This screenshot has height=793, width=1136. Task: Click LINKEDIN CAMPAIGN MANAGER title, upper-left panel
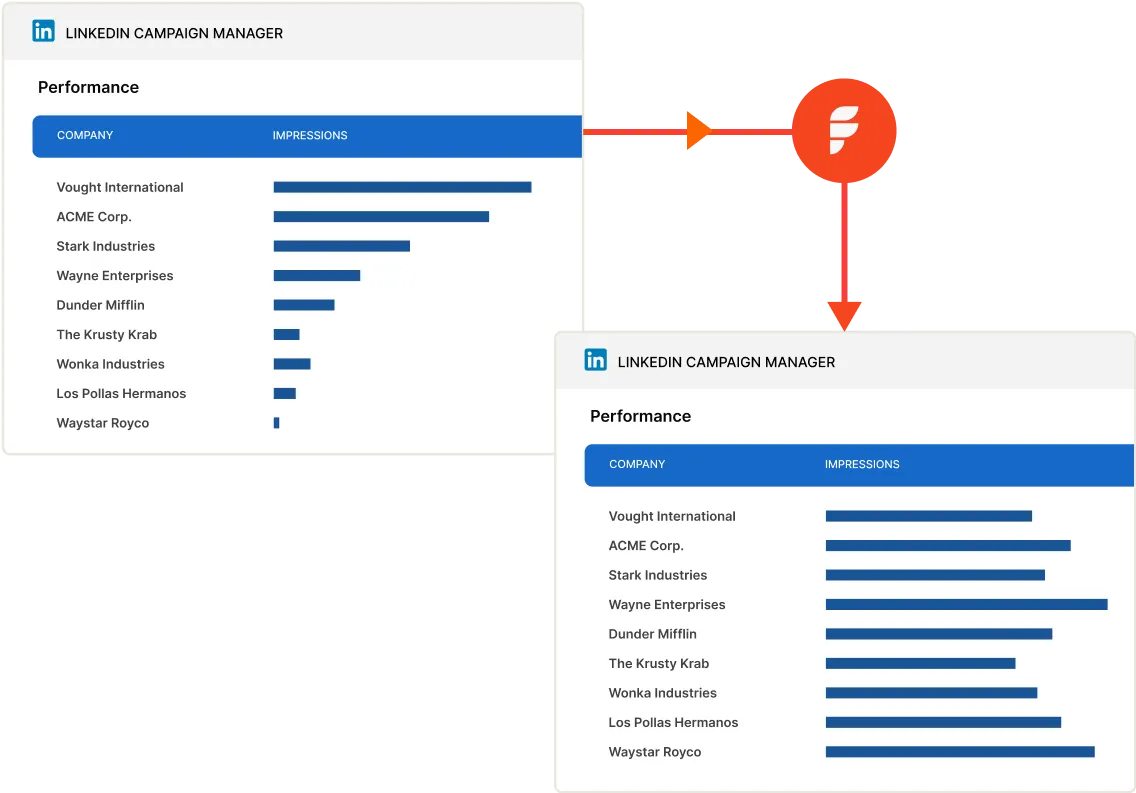point(174,33)
